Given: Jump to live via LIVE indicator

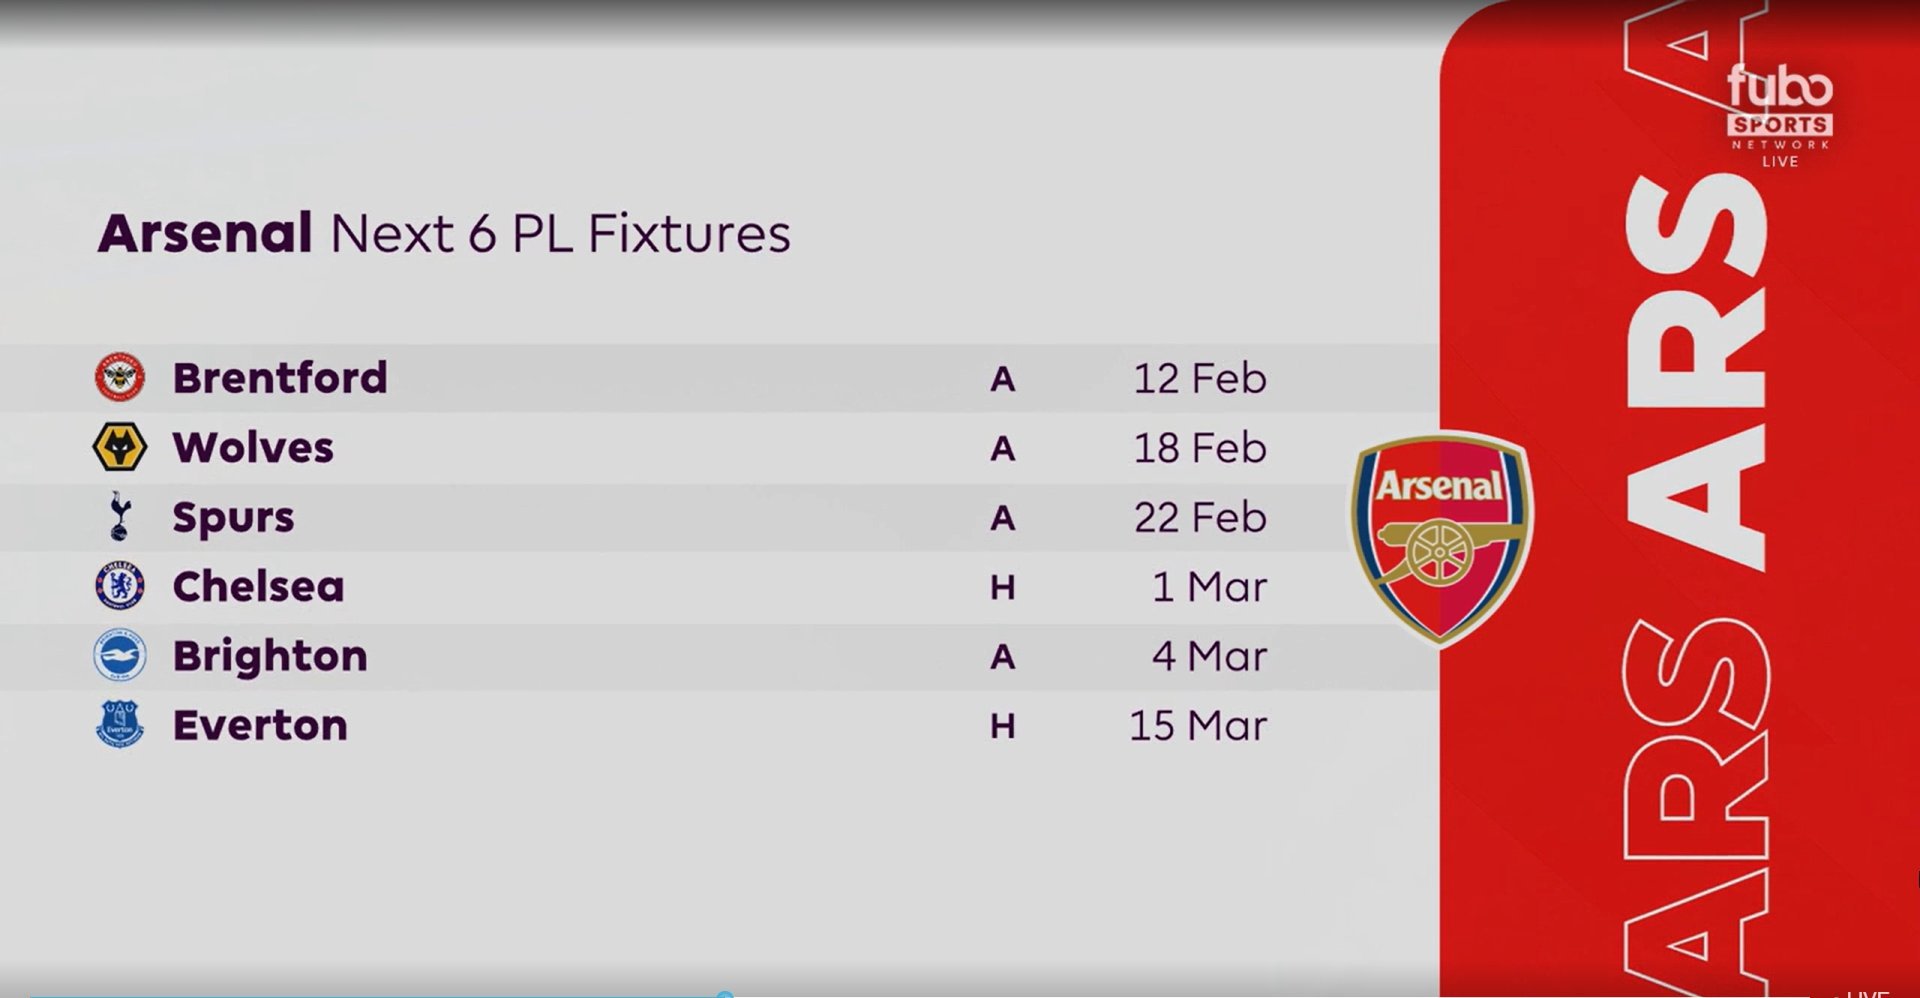Looking at the screenshot, I should click(x=1867, y=993).
